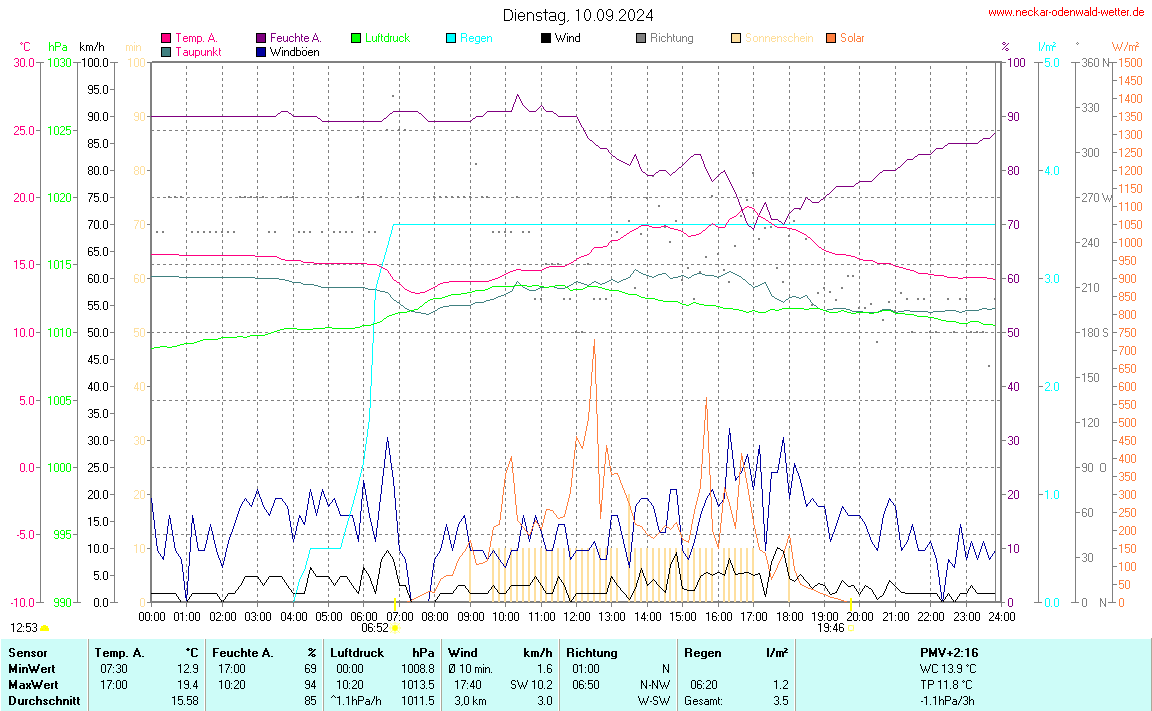
Task: Click the PMV+2:16 header in table
Action: [948, 653]
